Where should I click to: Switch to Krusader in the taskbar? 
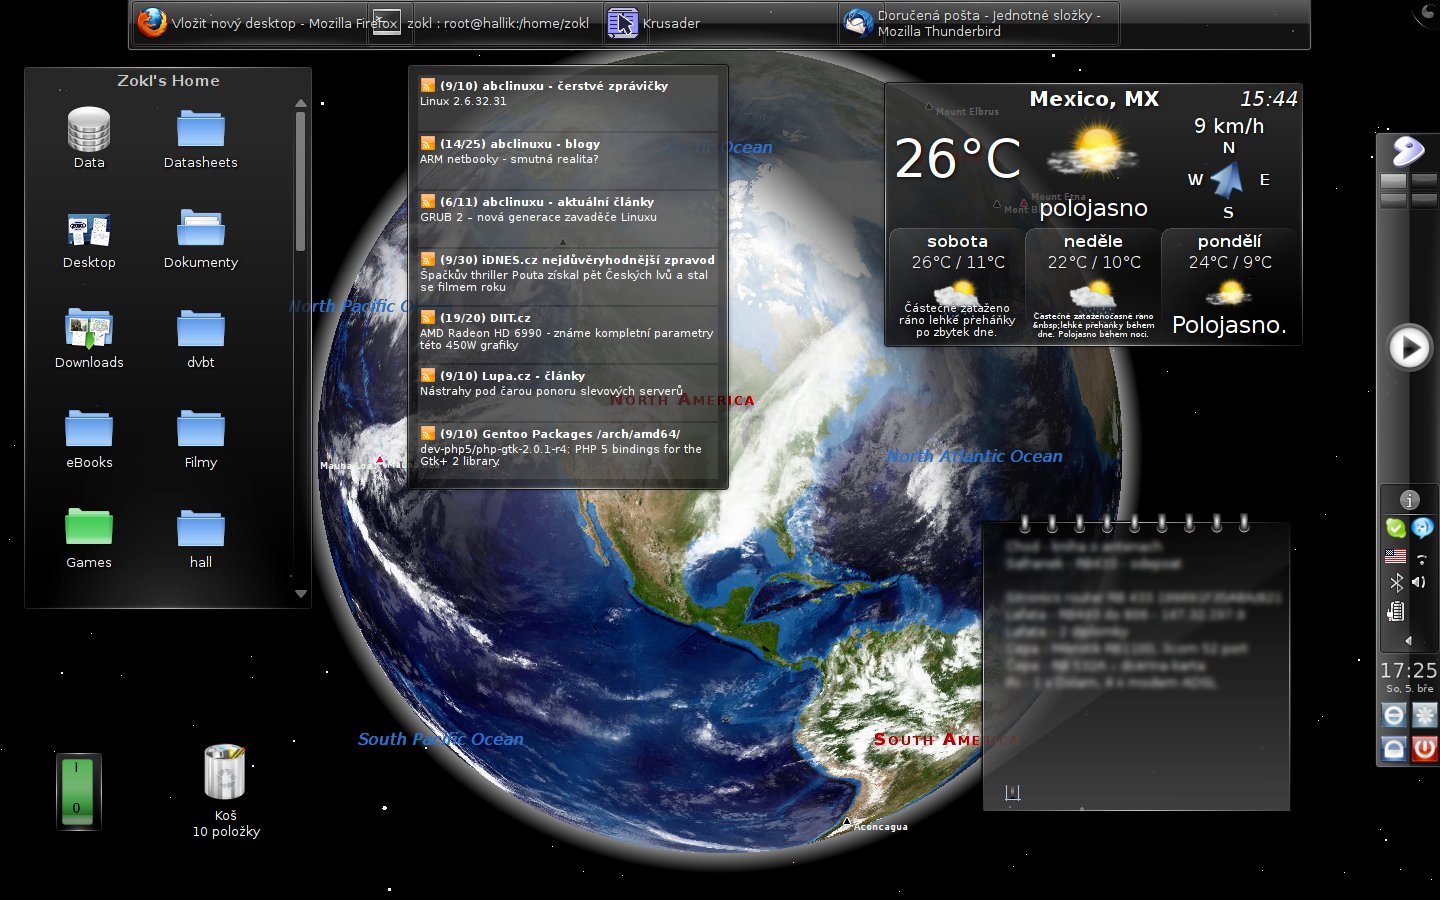click(x=718, y=23)
